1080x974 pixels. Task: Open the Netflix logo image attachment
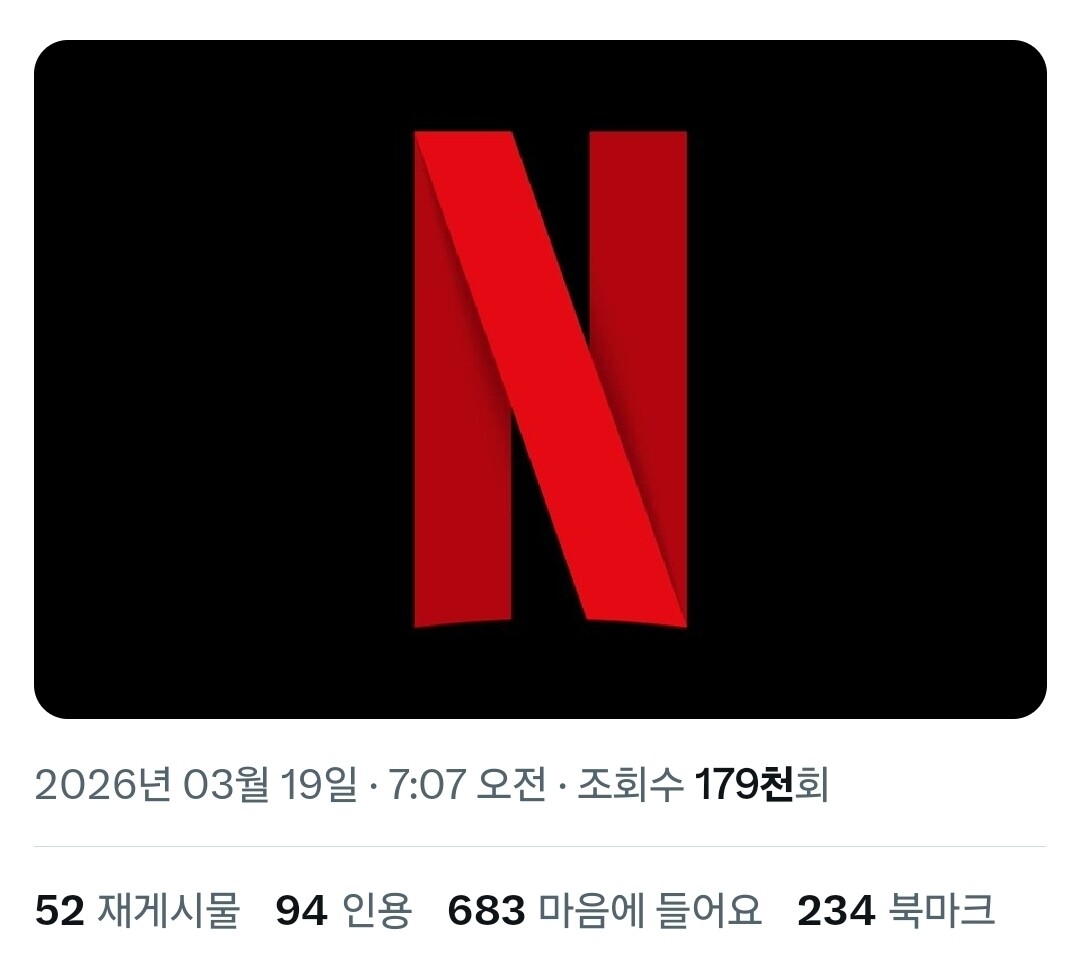pyautogui.click(x=540, y=380)
